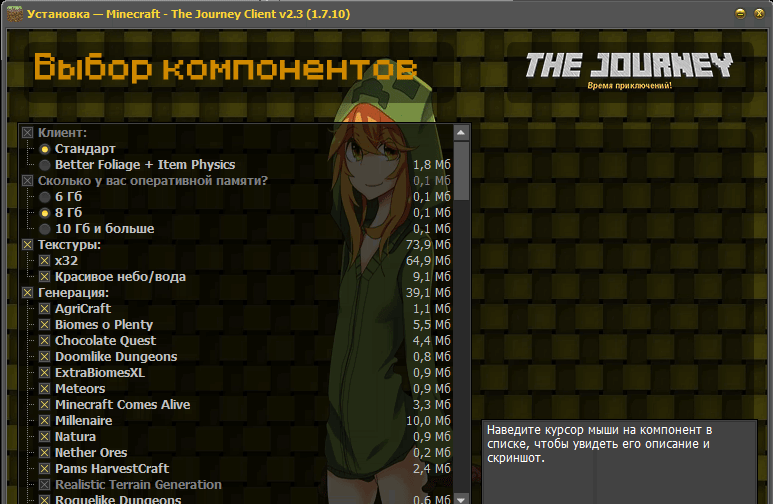Screen dimensions: 773x504
Task: Uncheck the Biomes o Plenty checkbox
Action: 45,325
